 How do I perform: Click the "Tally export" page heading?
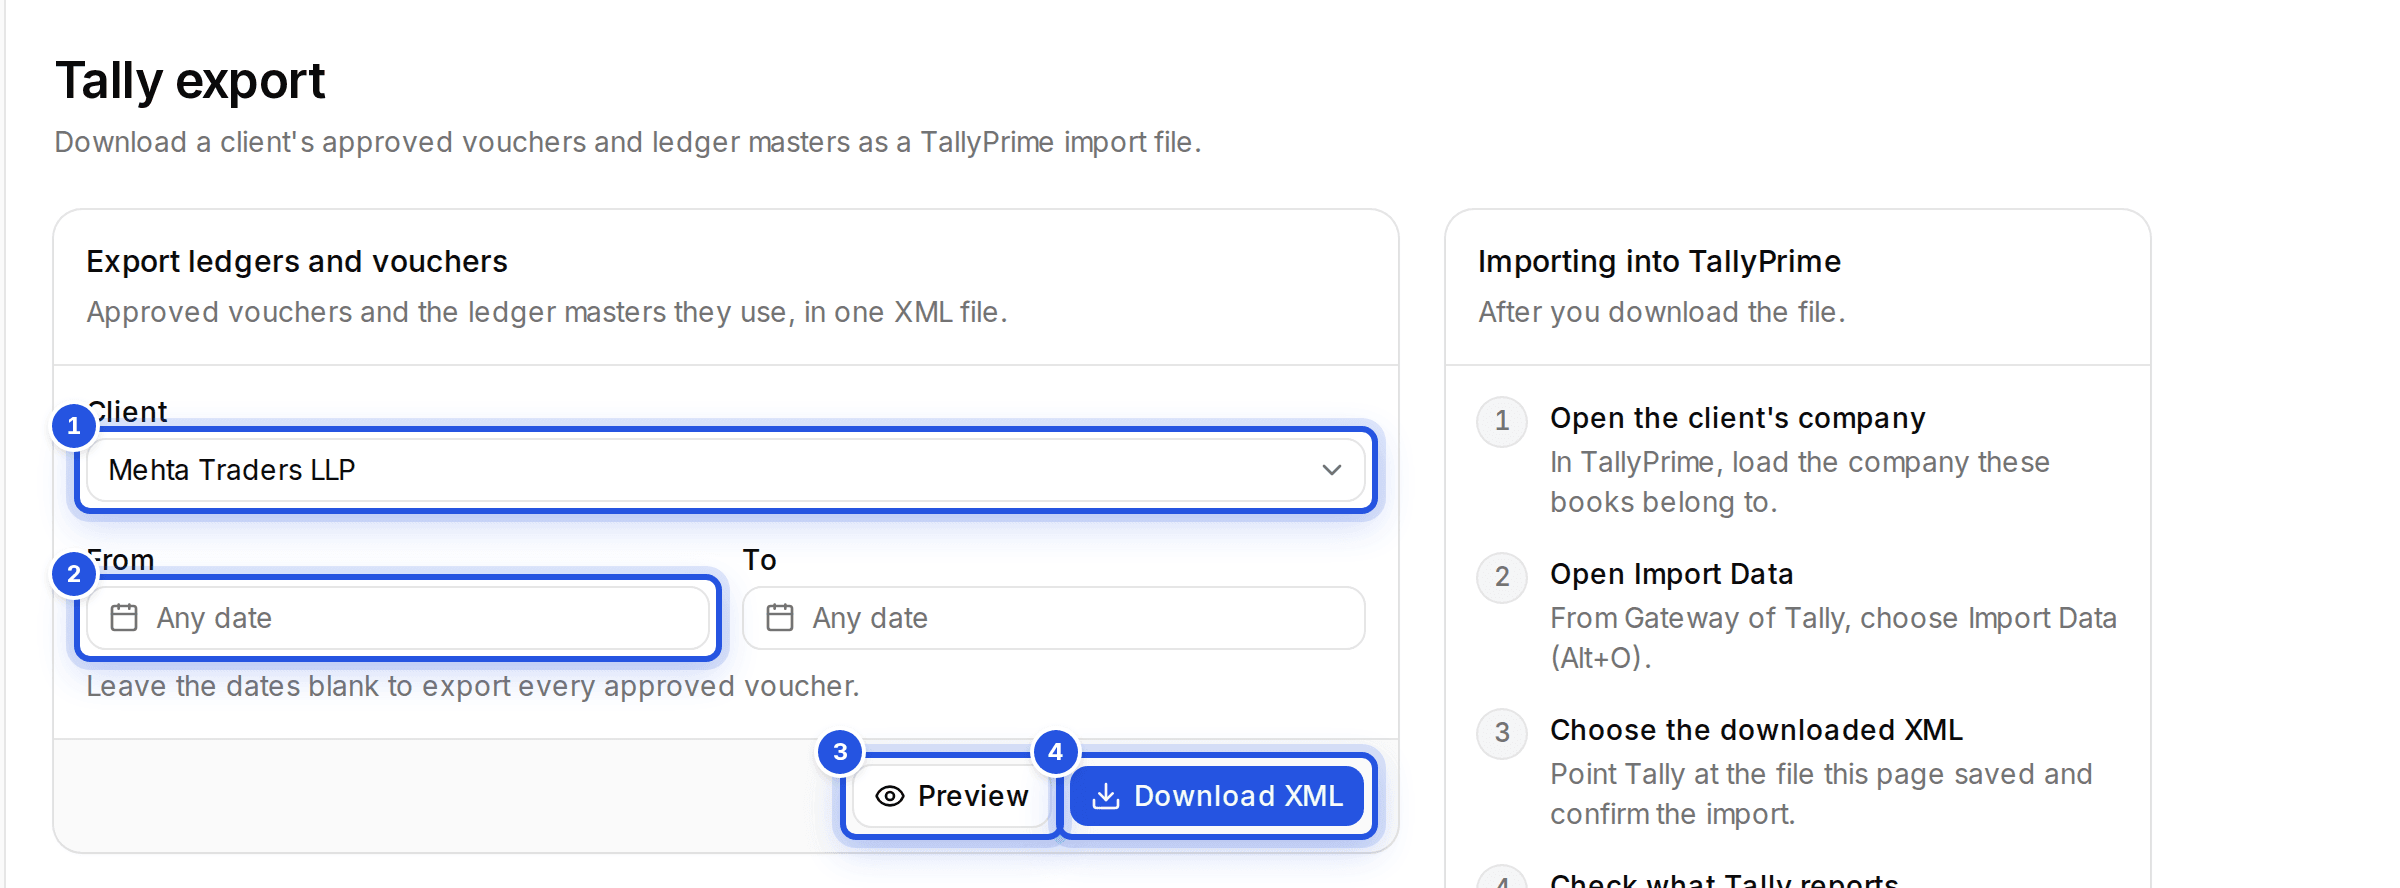(x=190, y=80)
